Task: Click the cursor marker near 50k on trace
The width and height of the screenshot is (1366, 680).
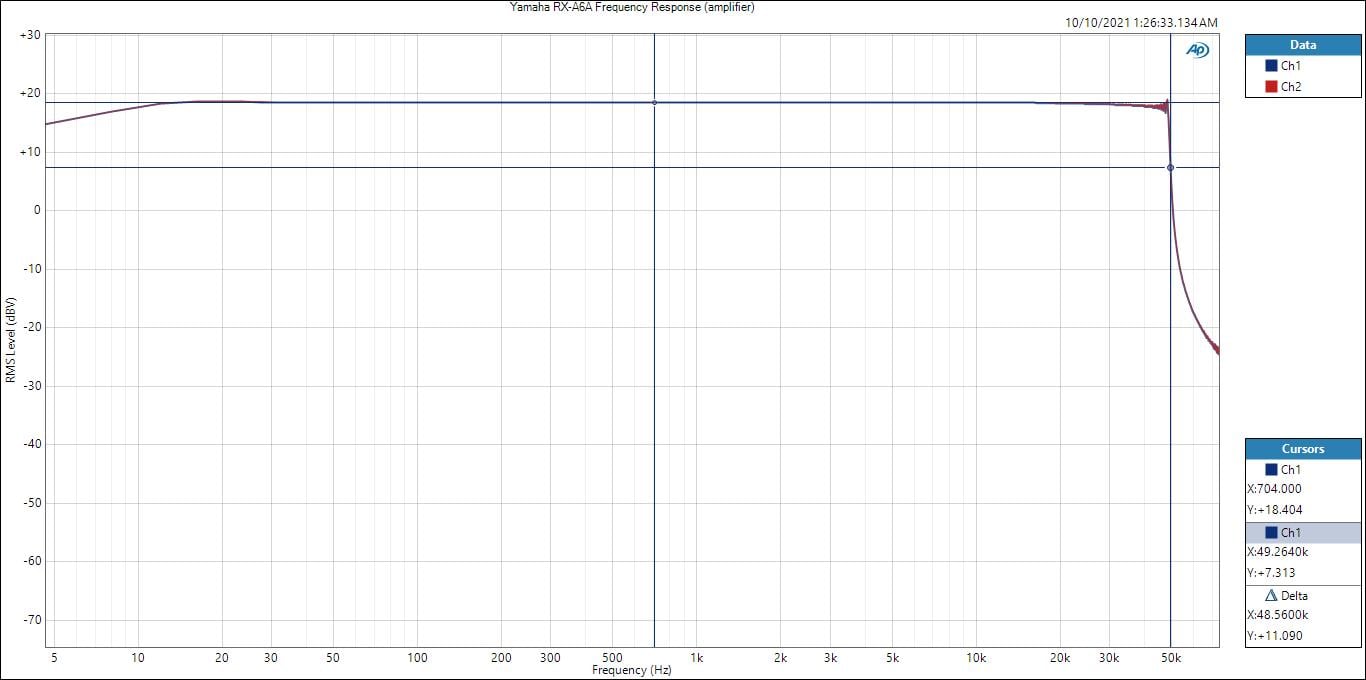Action: pos(1170,167)
